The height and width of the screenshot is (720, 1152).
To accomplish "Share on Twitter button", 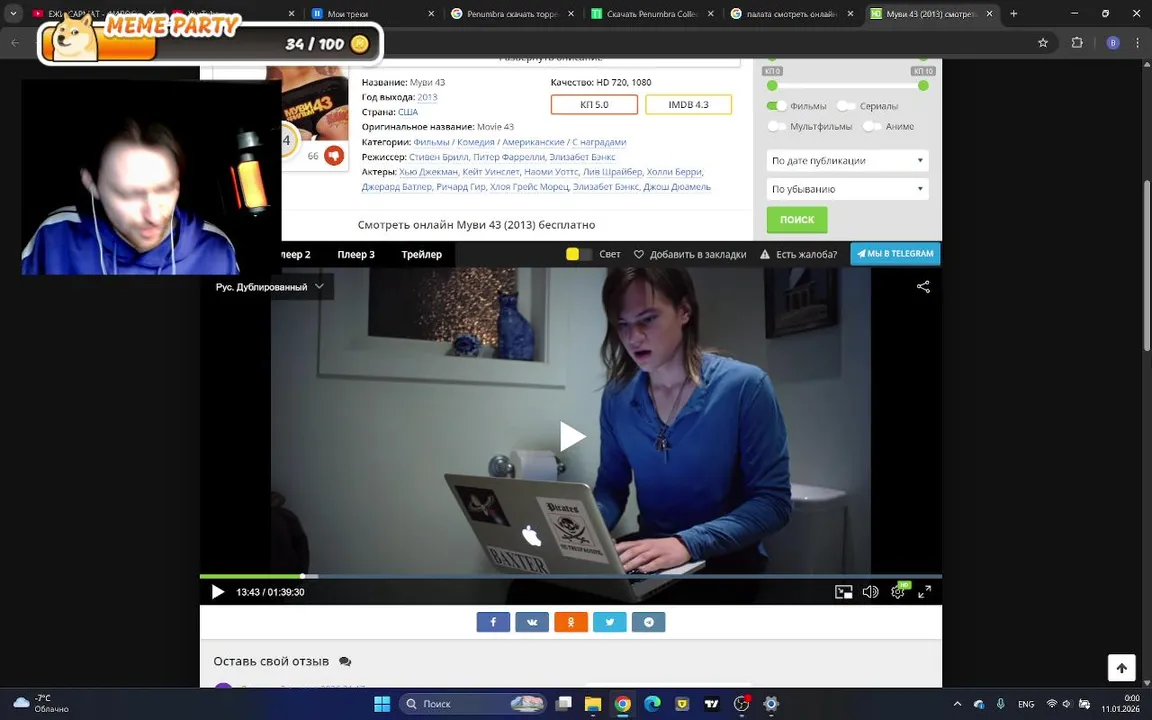I will (610, 622).
